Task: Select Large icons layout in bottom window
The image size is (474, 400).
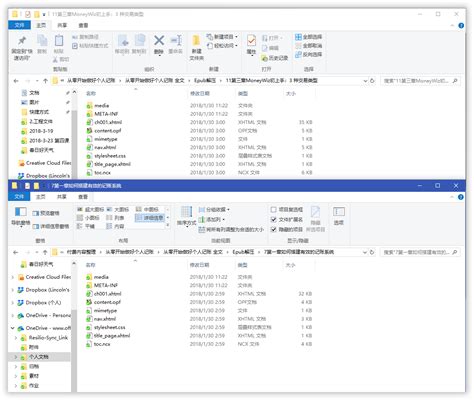Action: (118, 210)
